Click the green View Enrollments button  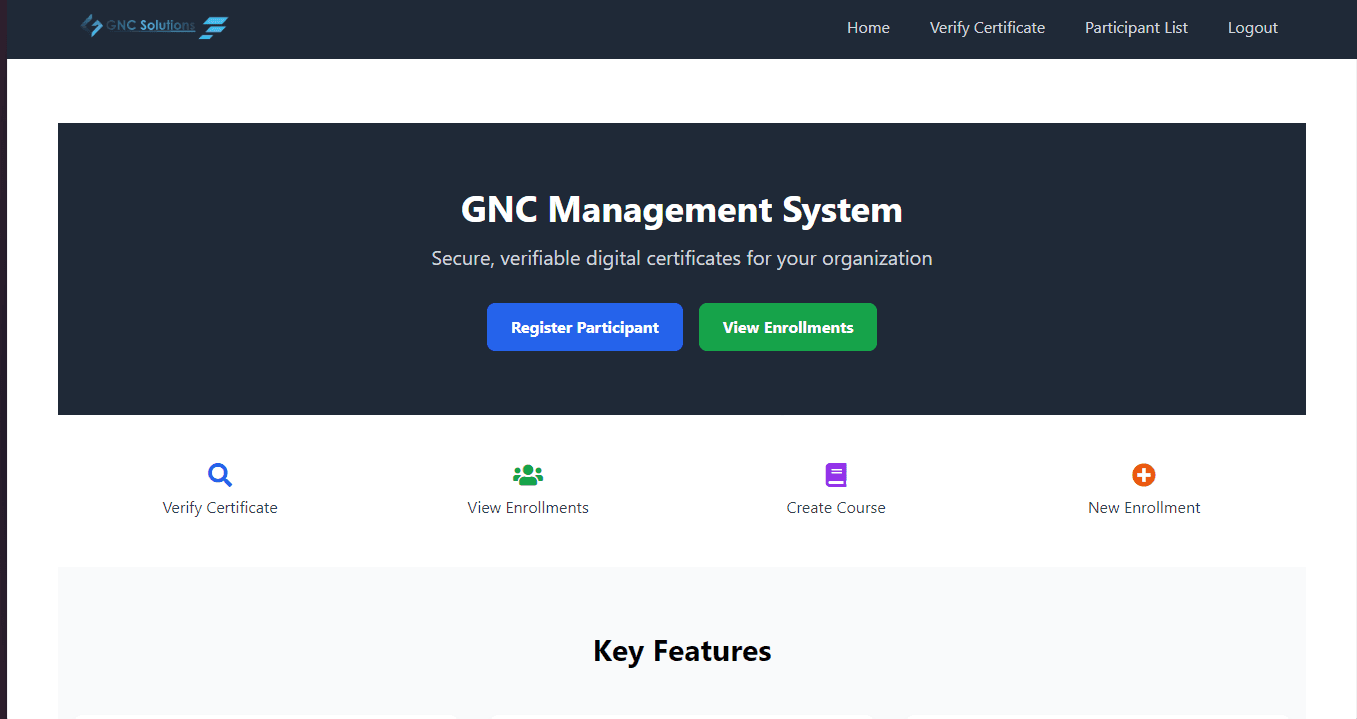point(788,327)
